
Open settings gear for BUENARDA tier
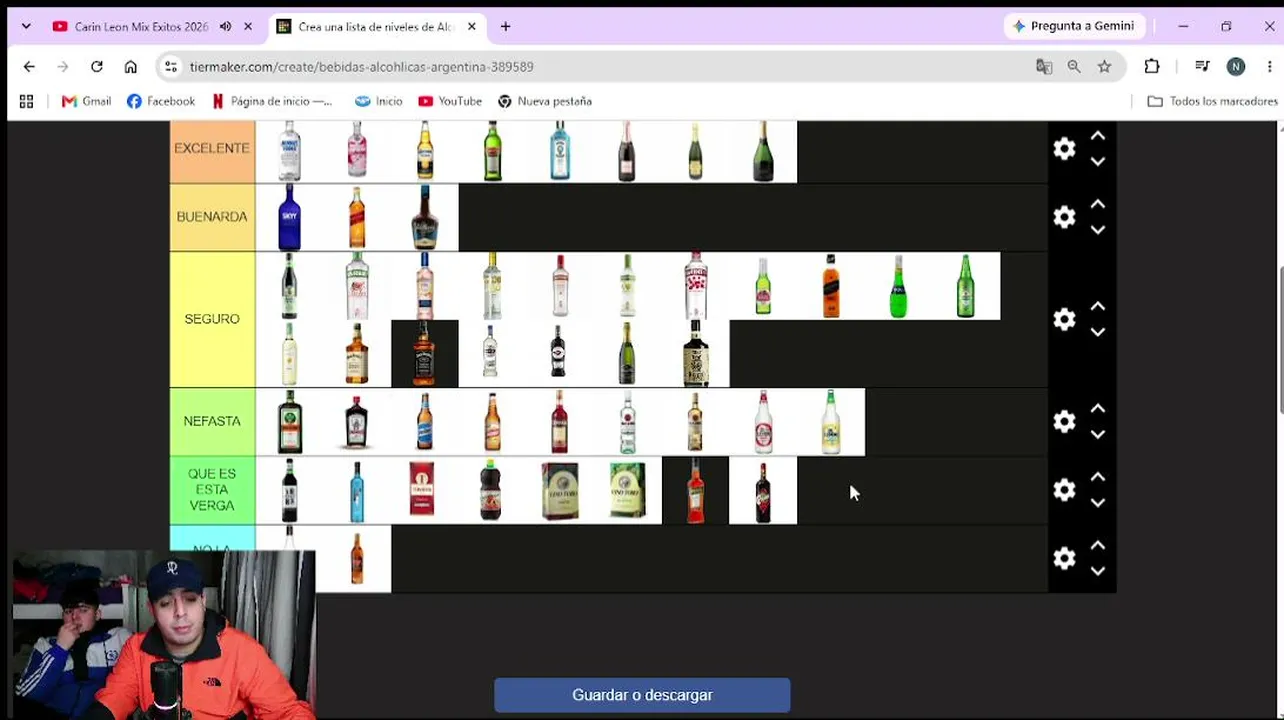(1064, 217)
